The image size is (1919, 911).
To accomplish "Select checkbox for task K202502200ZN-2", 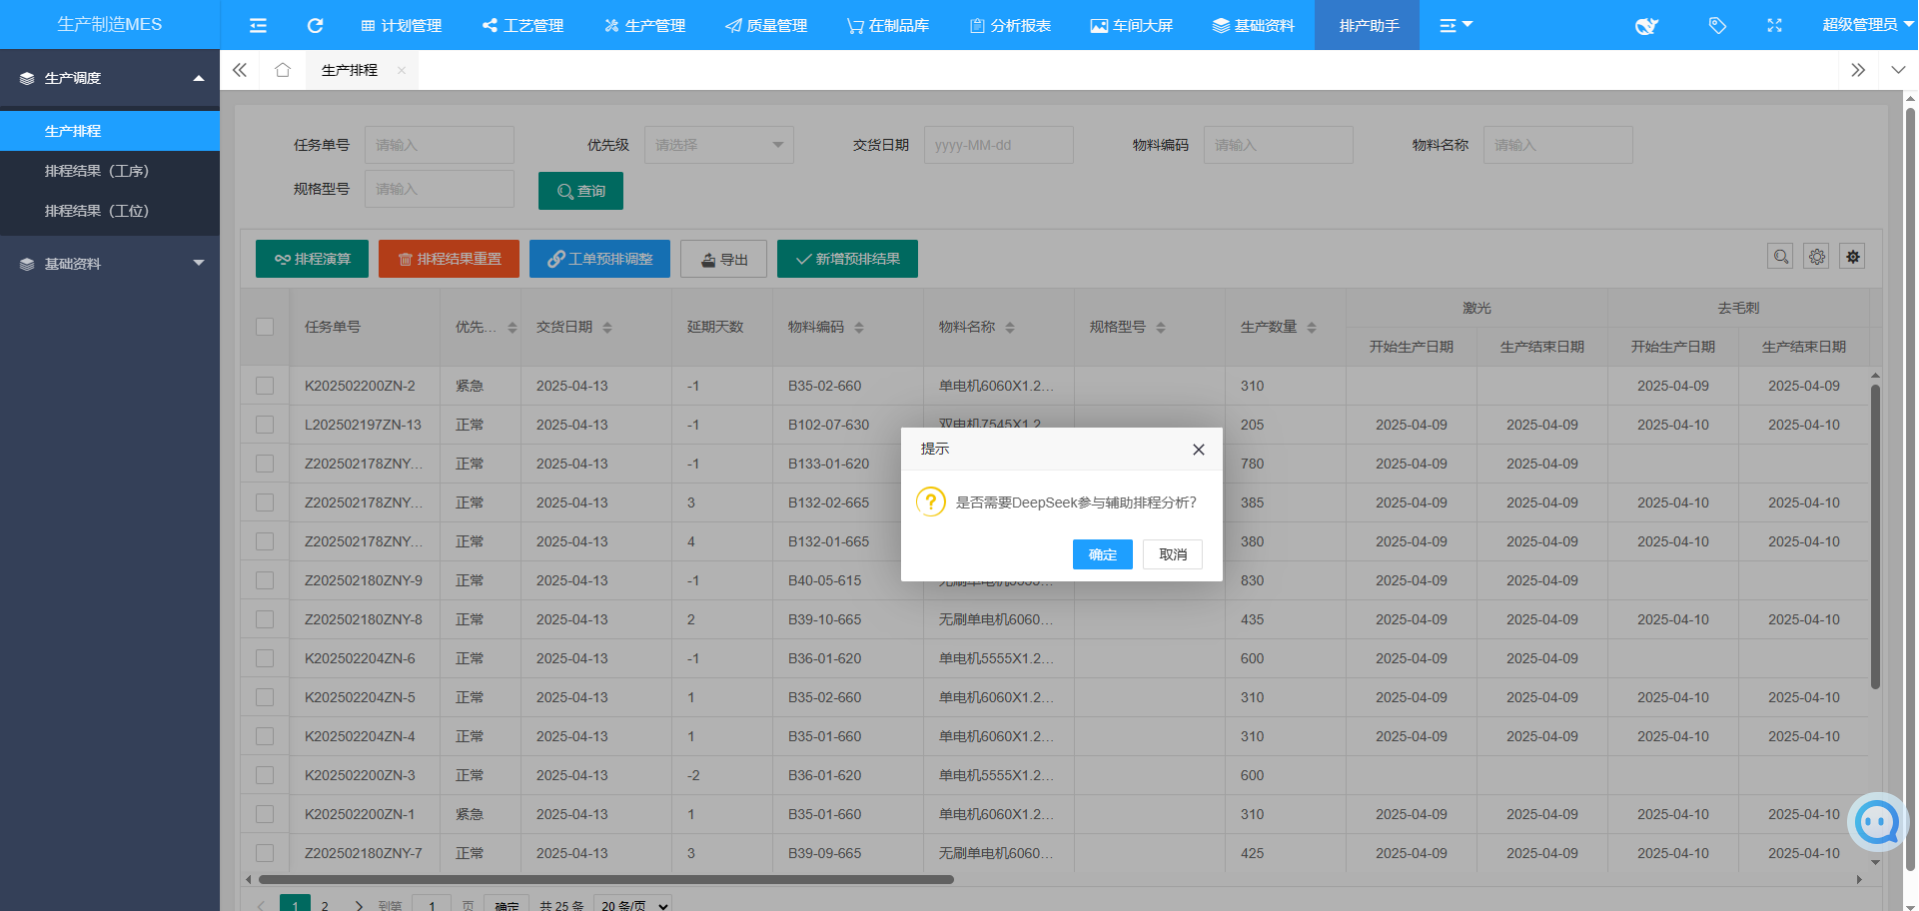I will coord(265,385).
